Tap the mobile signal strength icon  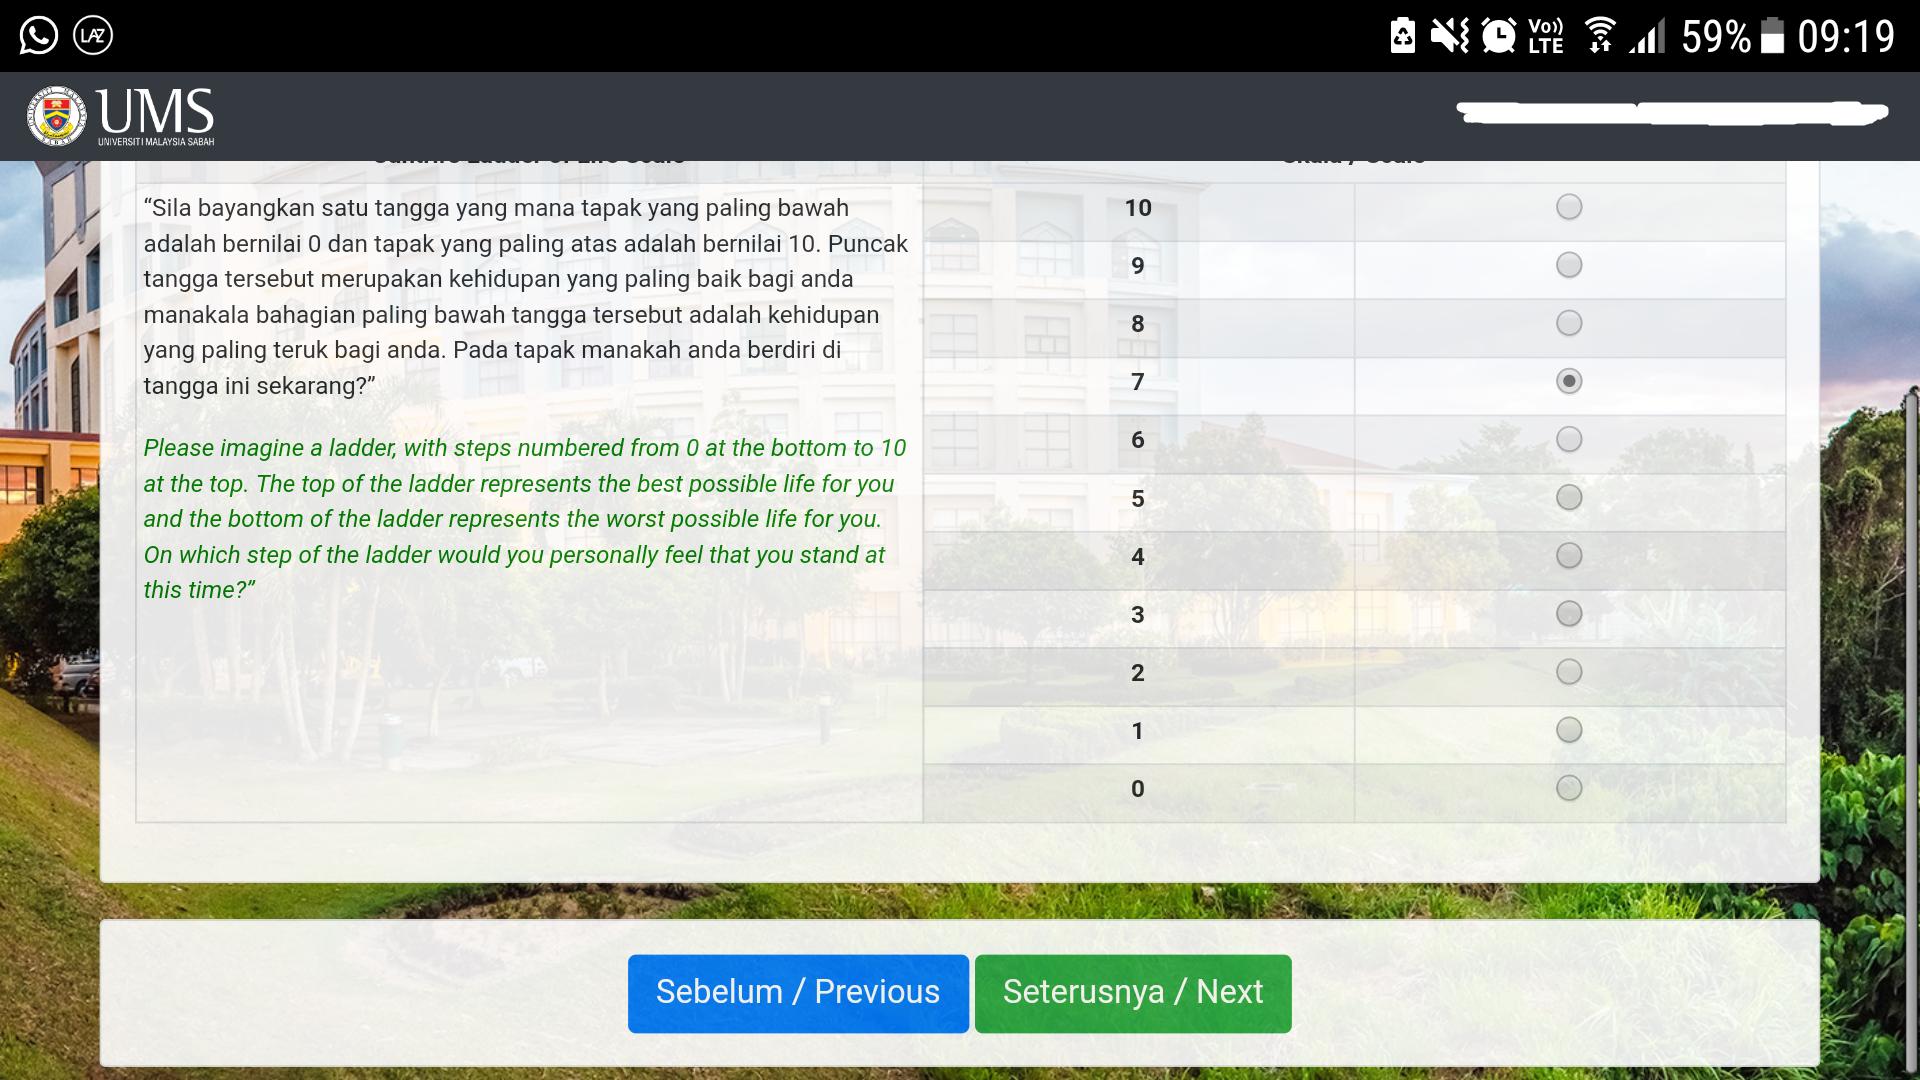pos(1647,37)
